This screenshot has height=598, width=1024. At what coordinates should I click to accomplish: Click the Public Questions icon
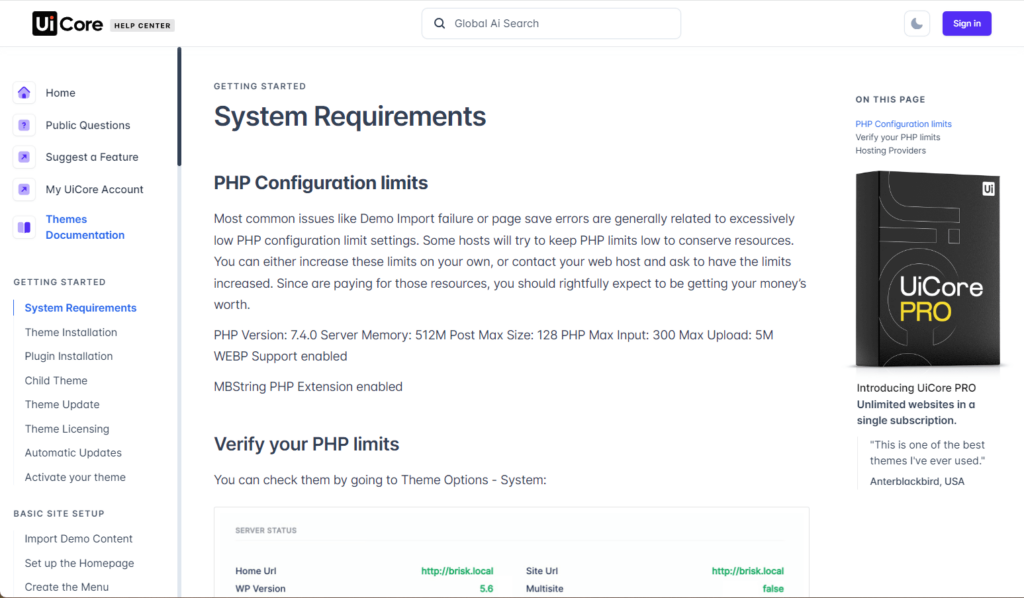tap(24, 125)
